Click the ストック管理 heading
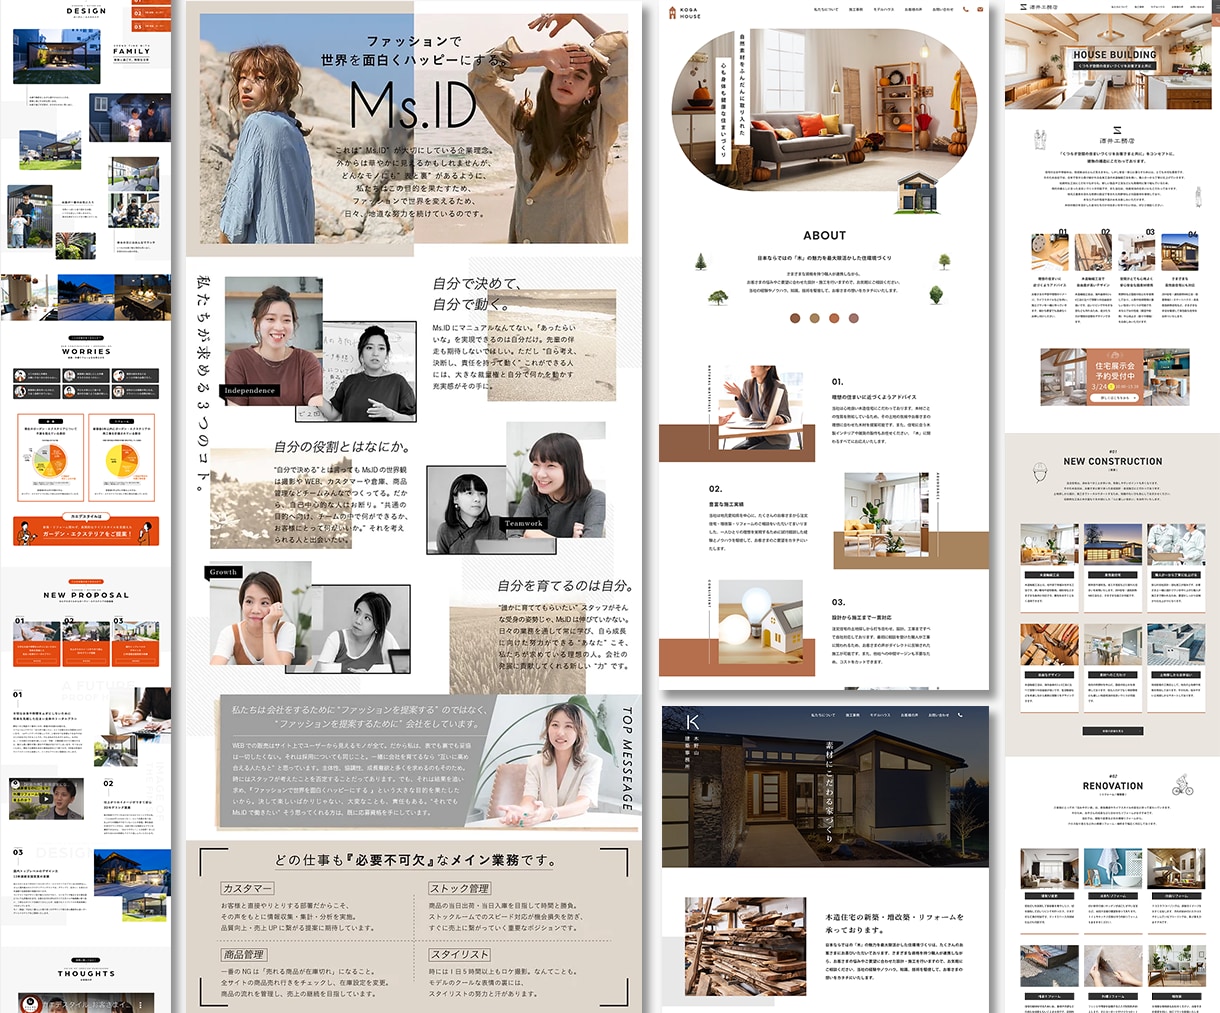 click(459, 888)
